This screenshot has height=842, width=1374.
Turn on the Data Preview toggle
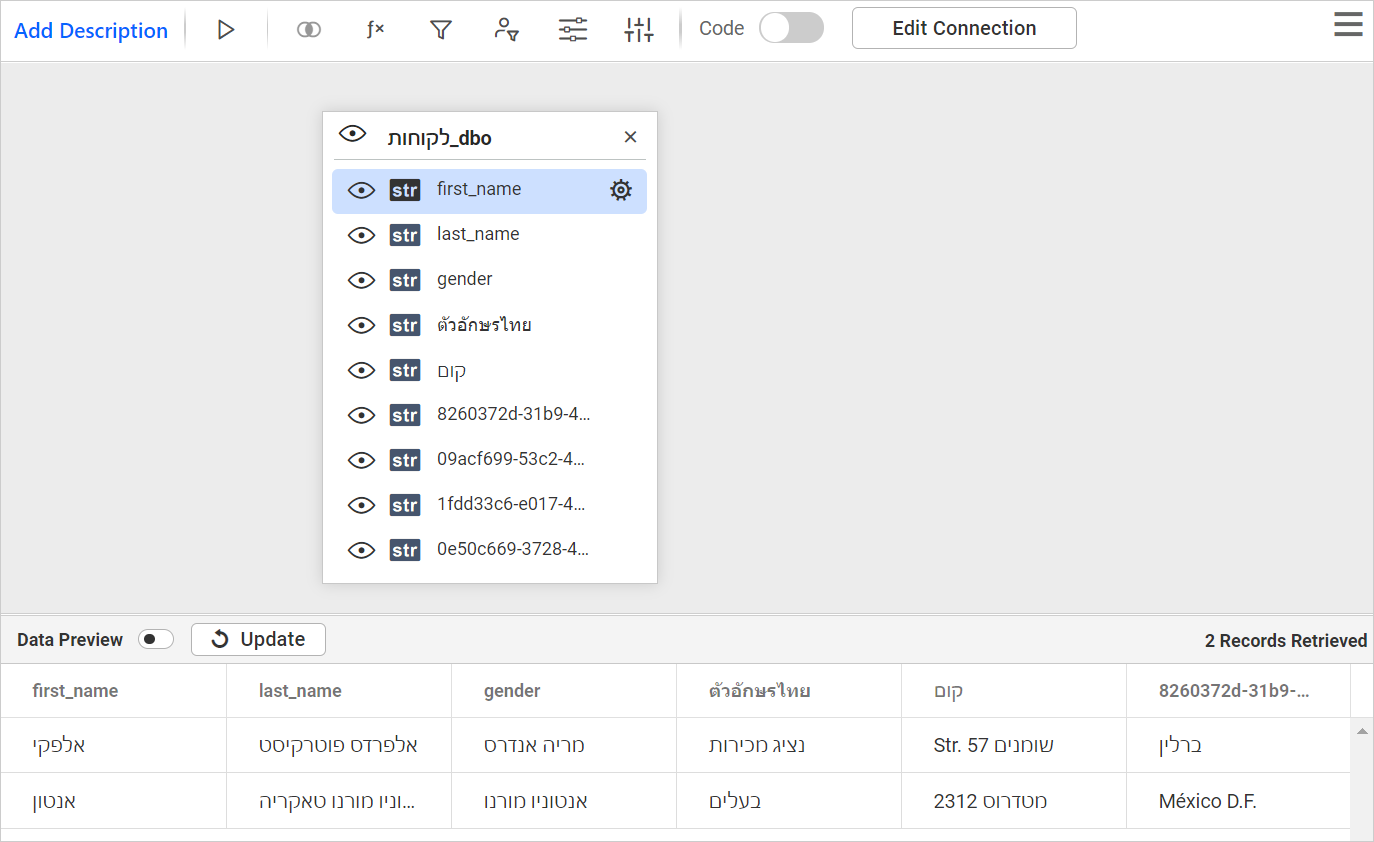point(155,638)
